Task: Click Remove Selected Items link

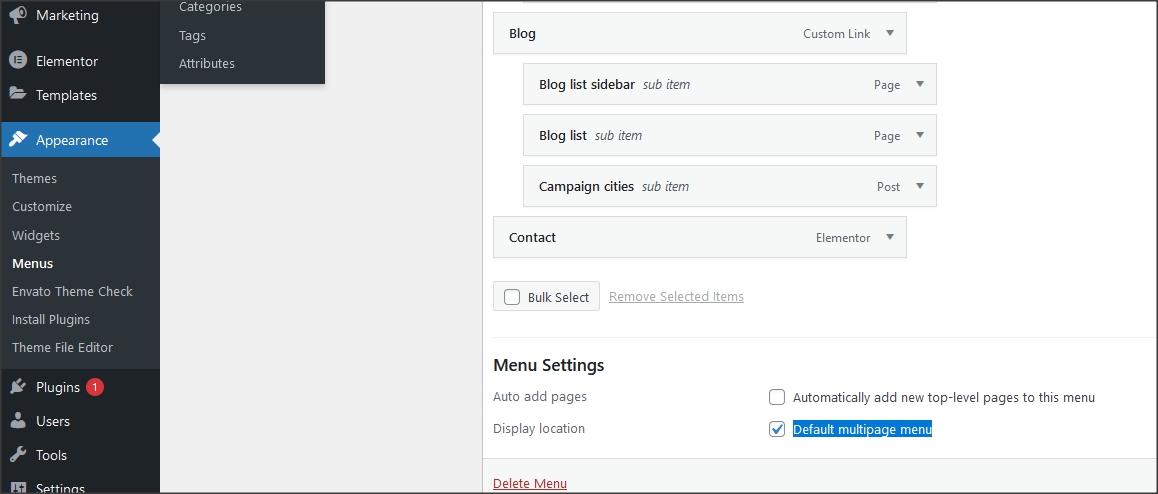Action: pos(676,297)
